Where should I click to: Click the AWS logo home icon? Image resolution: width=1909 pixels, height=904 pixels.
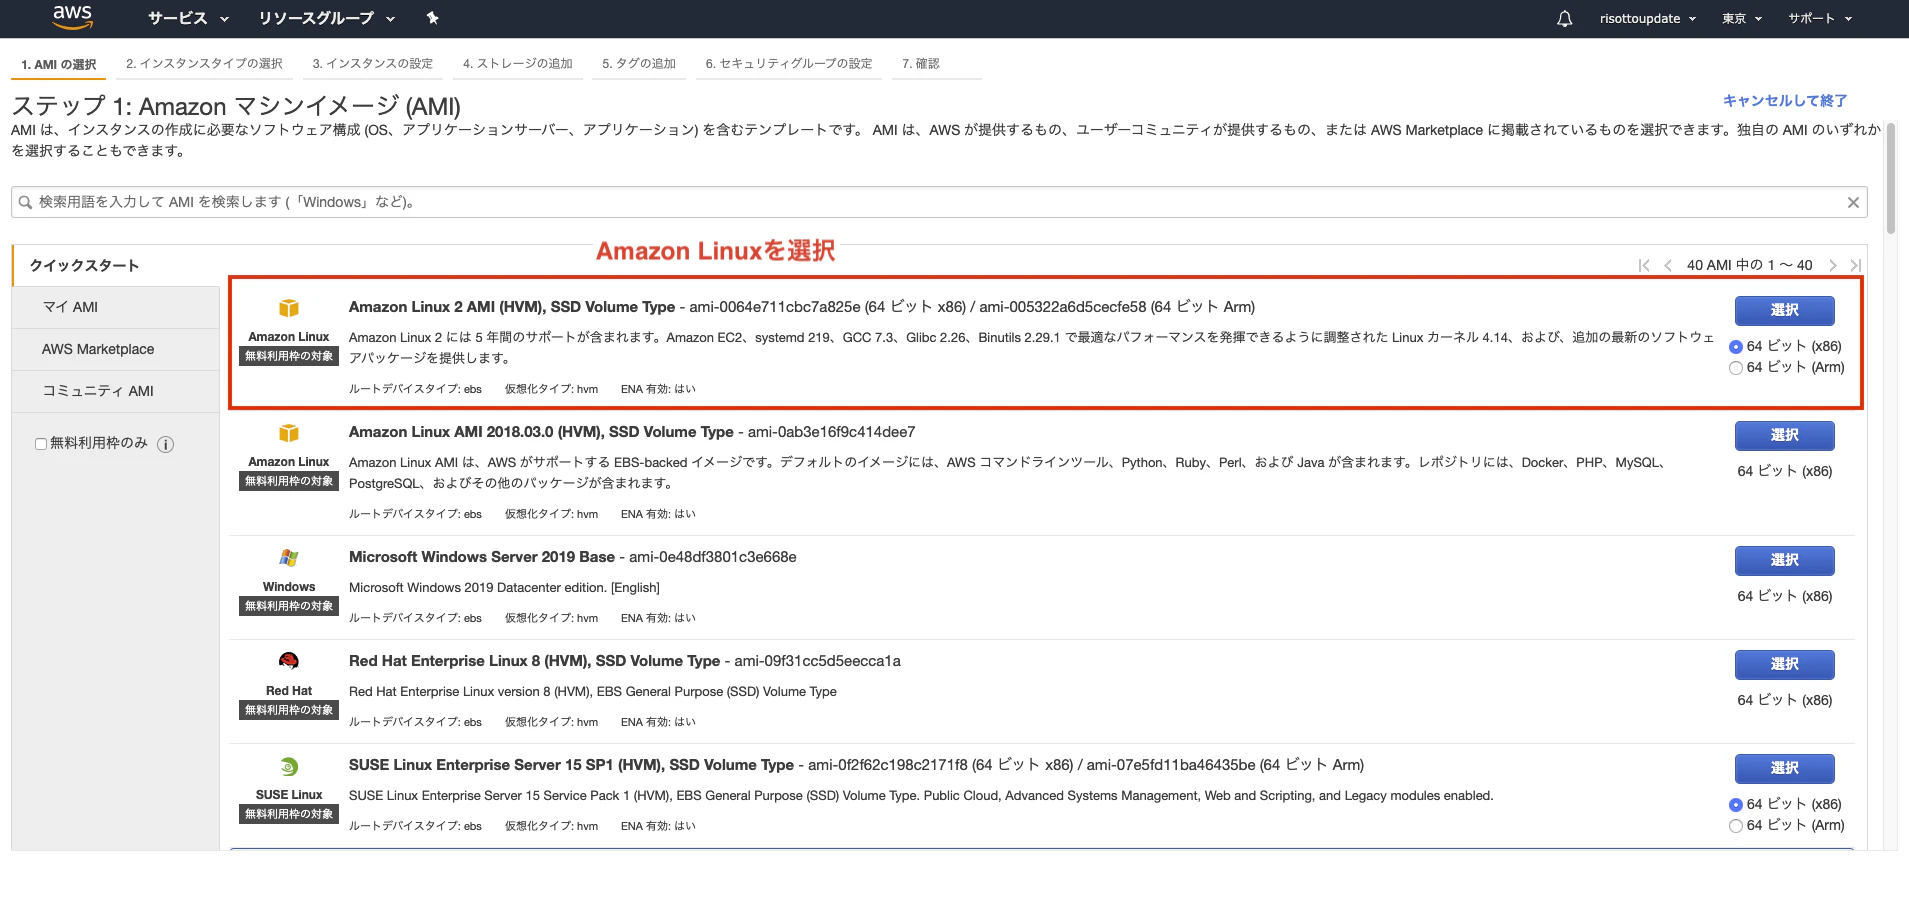pyautogui.click(x=72, y=16)
